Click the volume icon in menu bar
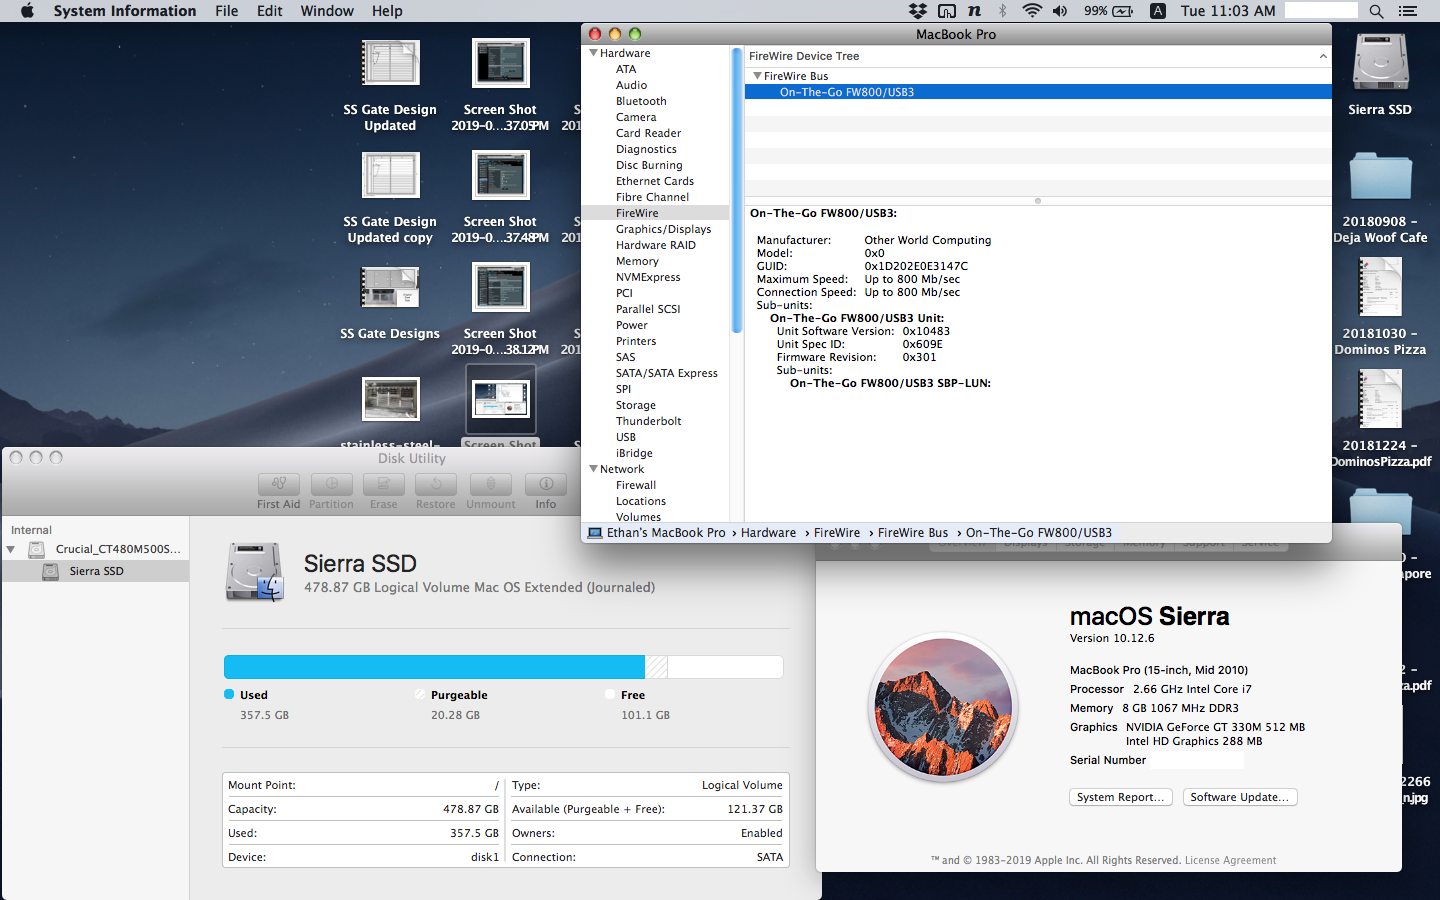1440x900 pixels. point(1060,11)
